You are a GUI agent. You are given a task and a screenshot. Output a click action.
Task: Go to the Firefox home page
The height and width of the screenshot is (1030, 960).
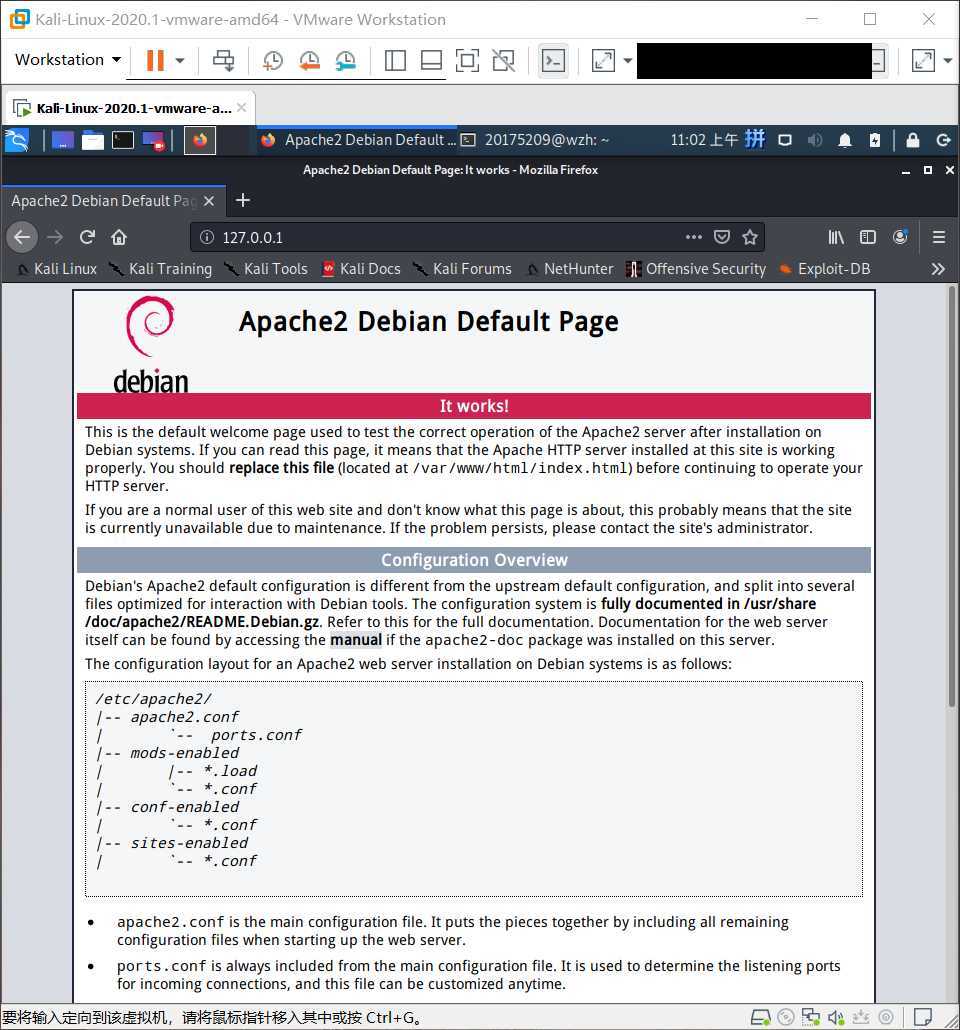(119, 237)
